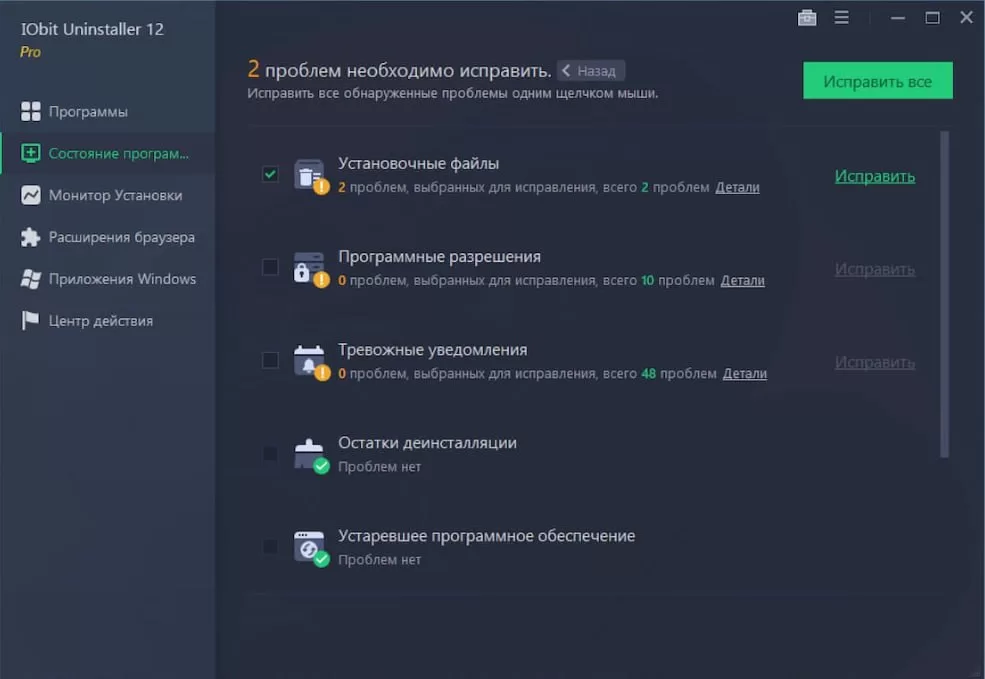The image size is (985, 679).
Task: Click the Центр действия flag icon
Action: click(x=30, y=320)
